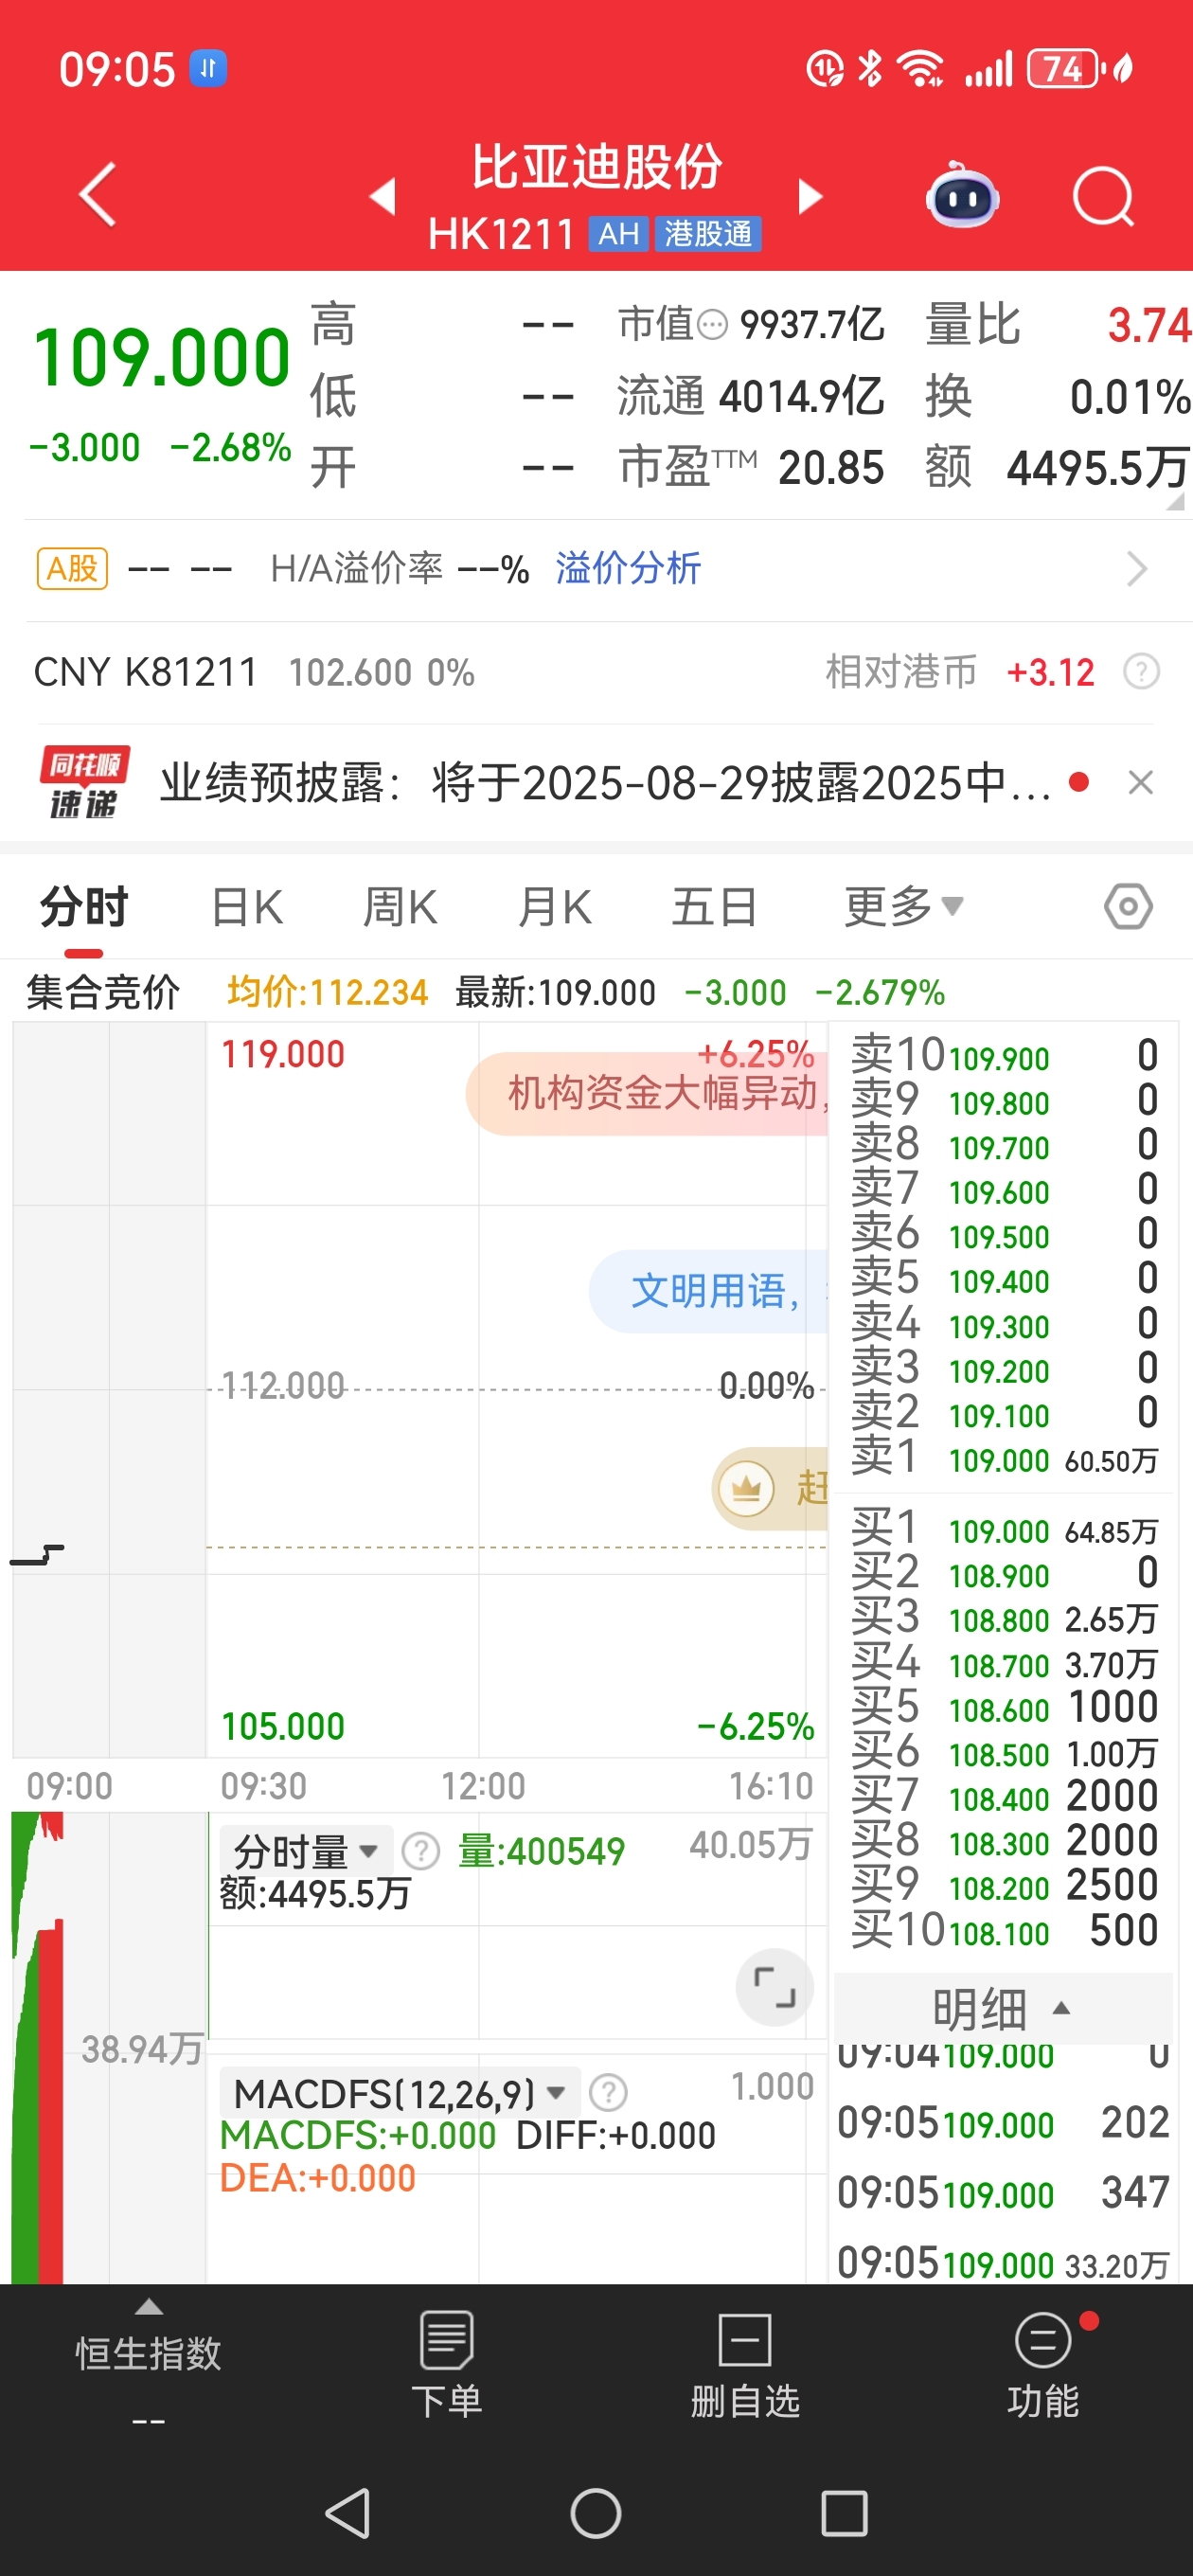Tap Android recent apps button

click(x=844, y=2513)
